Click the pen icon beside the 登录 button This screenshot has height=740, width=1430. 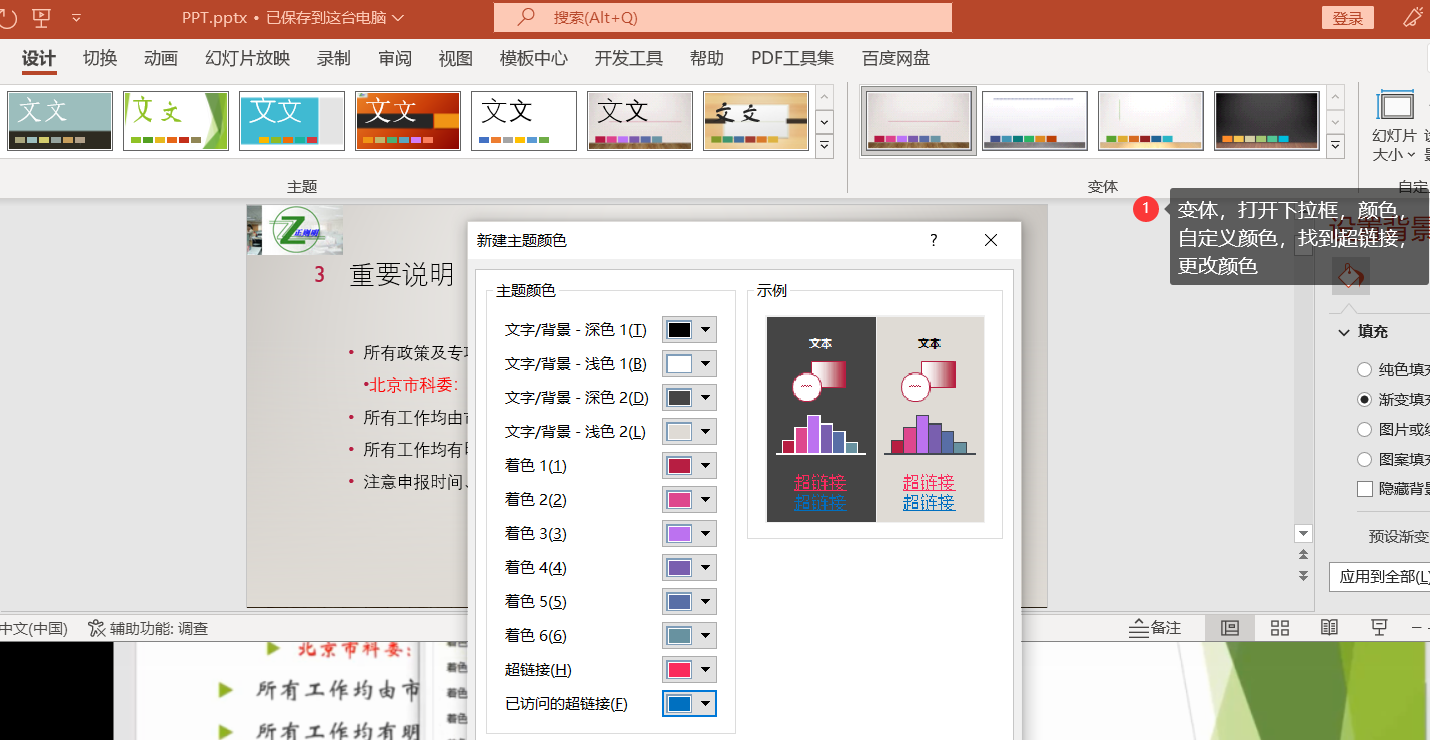pos(1413,17)
